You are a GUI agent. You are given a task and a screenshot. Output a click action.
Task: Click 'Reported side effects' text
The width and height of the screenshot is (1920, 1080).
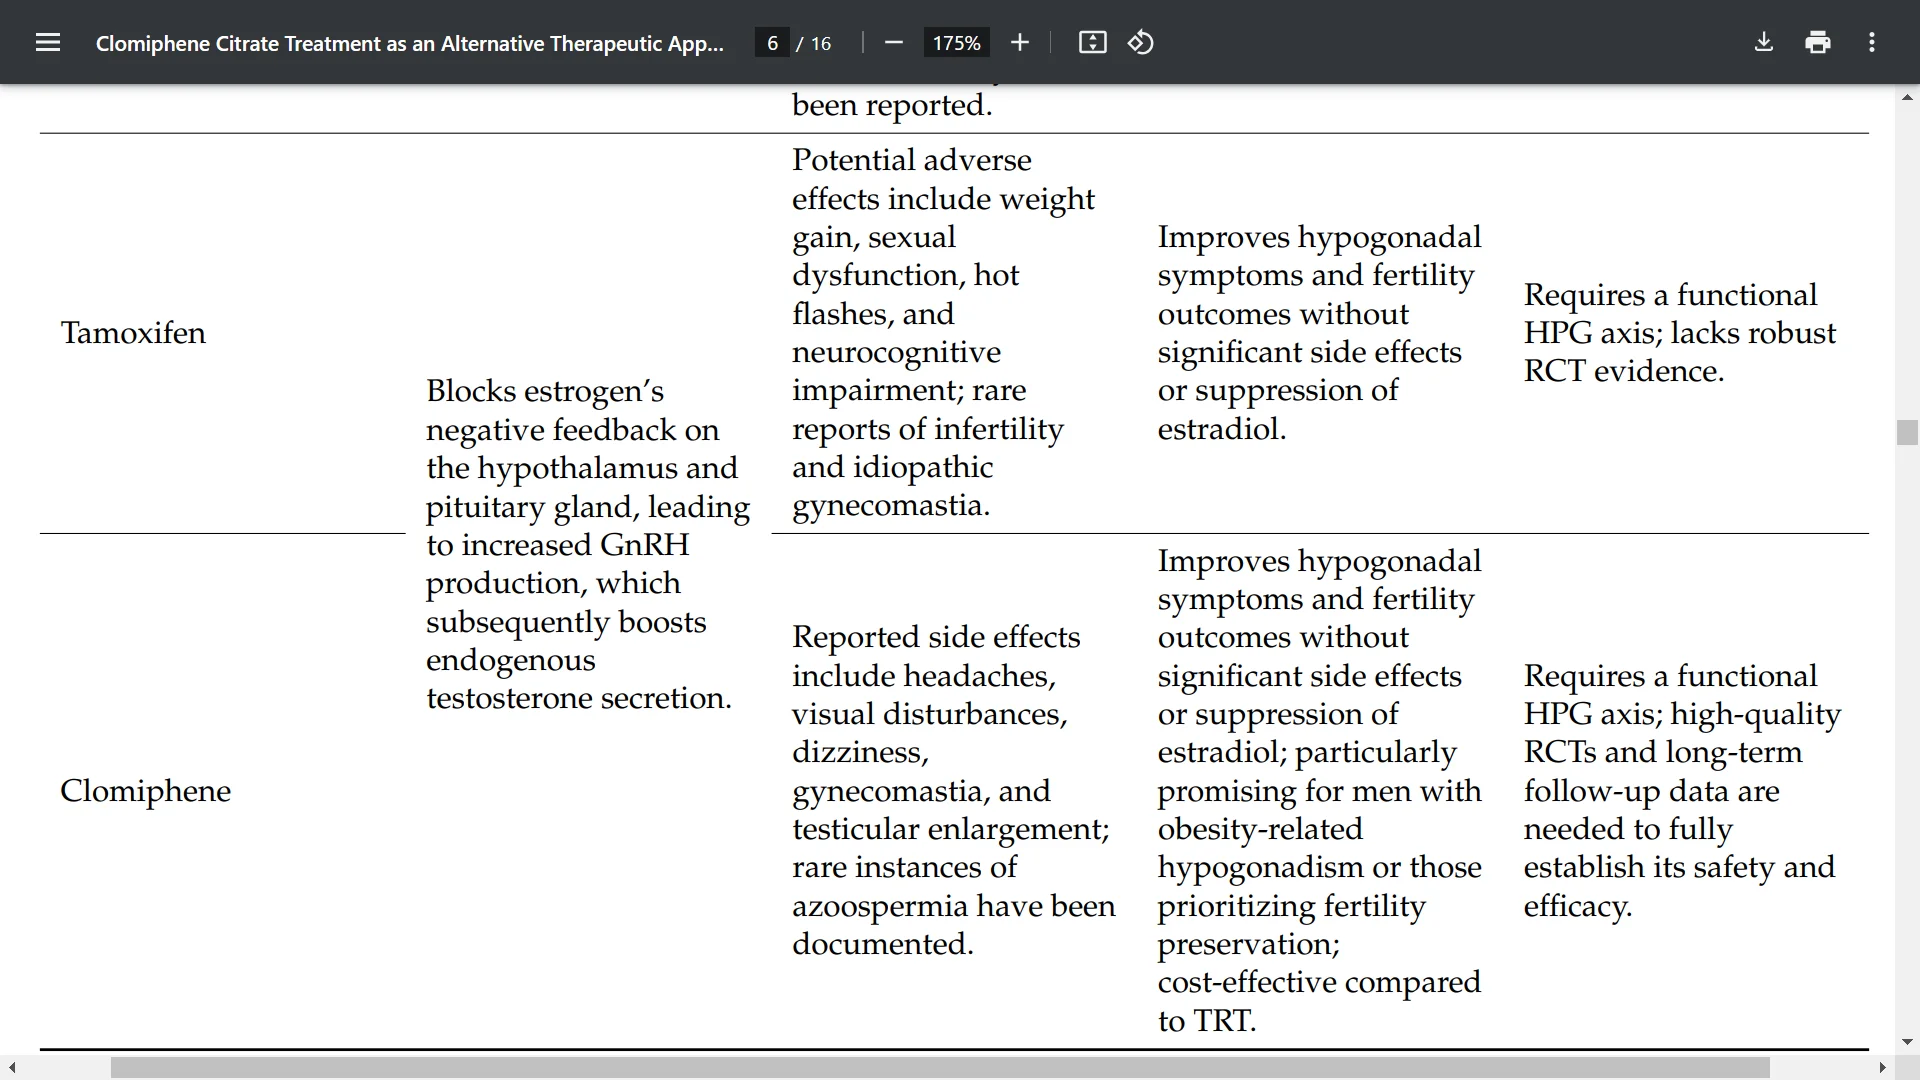click(936, 637)
